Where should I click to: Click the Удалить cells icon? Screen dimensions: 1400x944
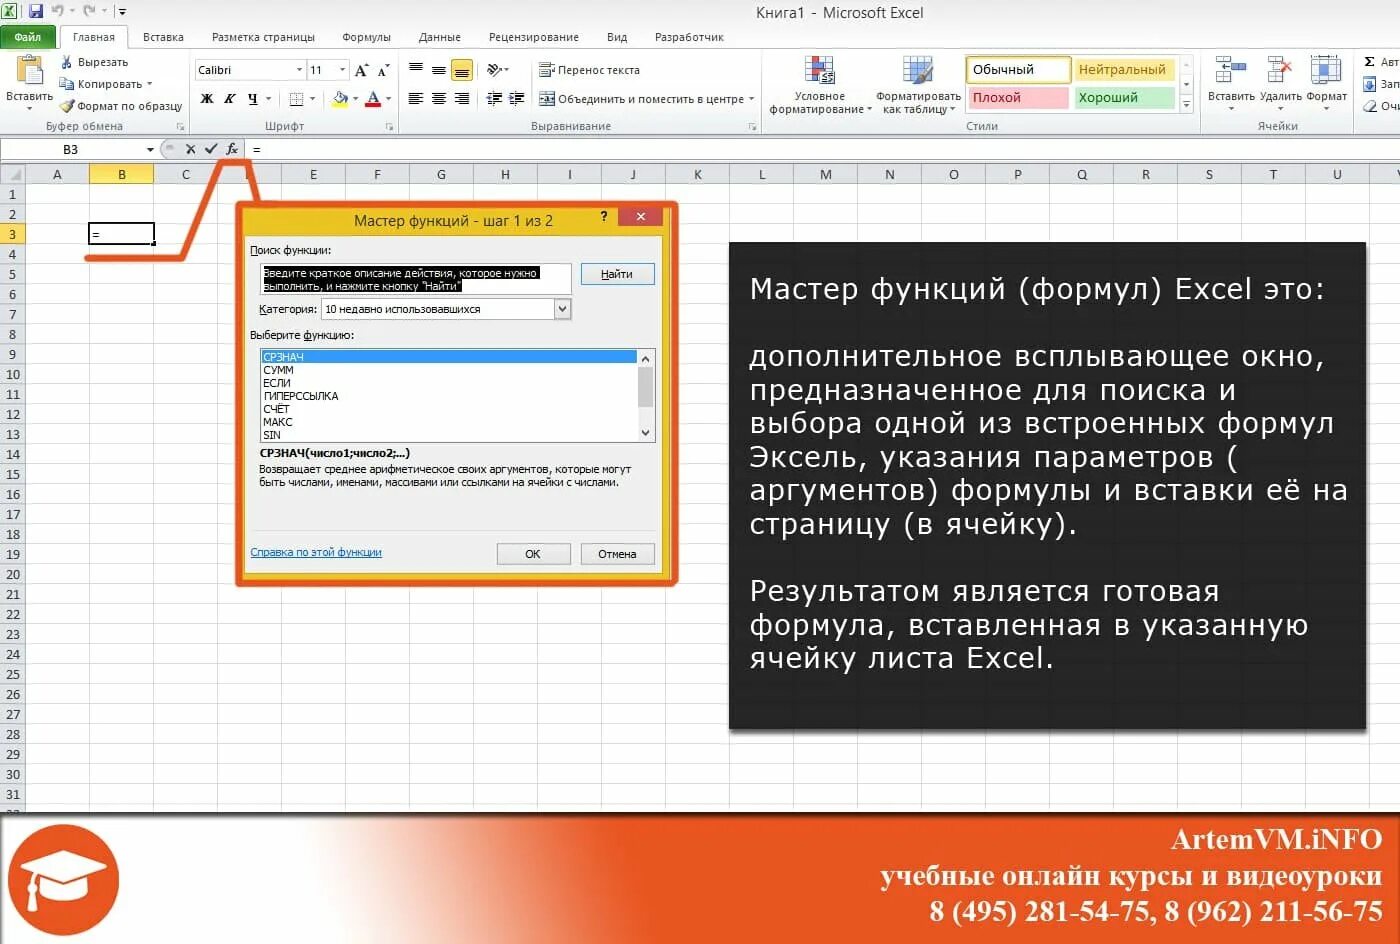(x=1280, y=70)
